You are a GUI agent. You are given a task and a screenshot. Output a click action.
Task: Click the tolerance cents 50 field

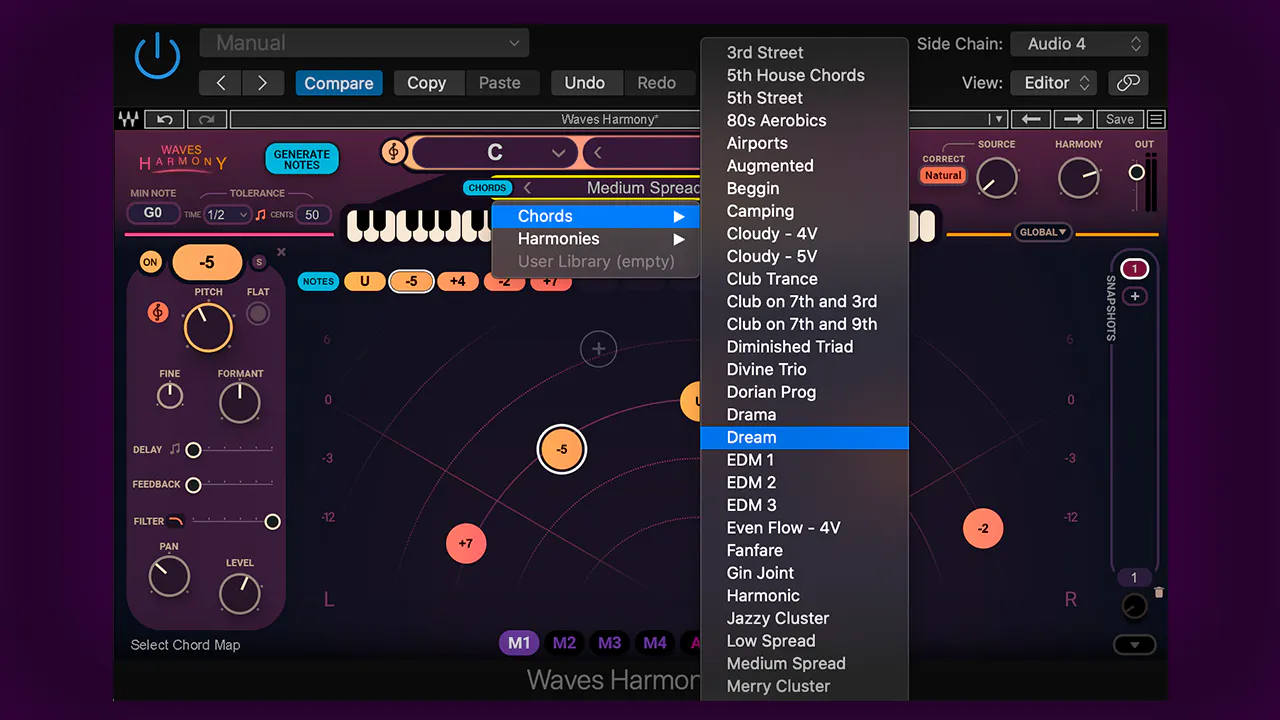(312, 214)
